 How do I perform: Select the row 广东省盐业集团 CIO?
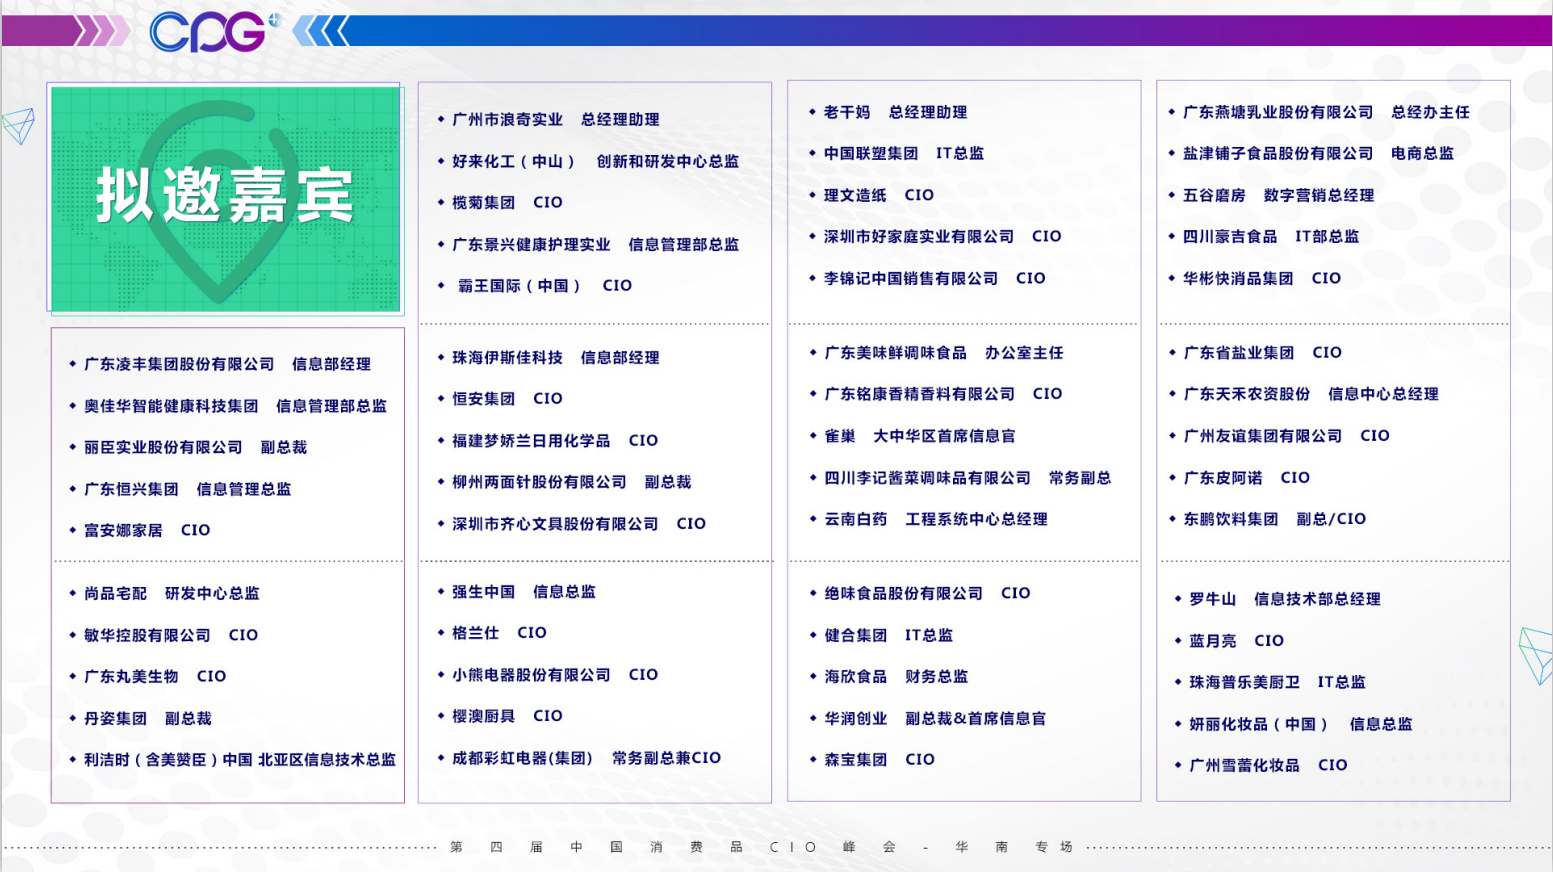coord(1256,353)
